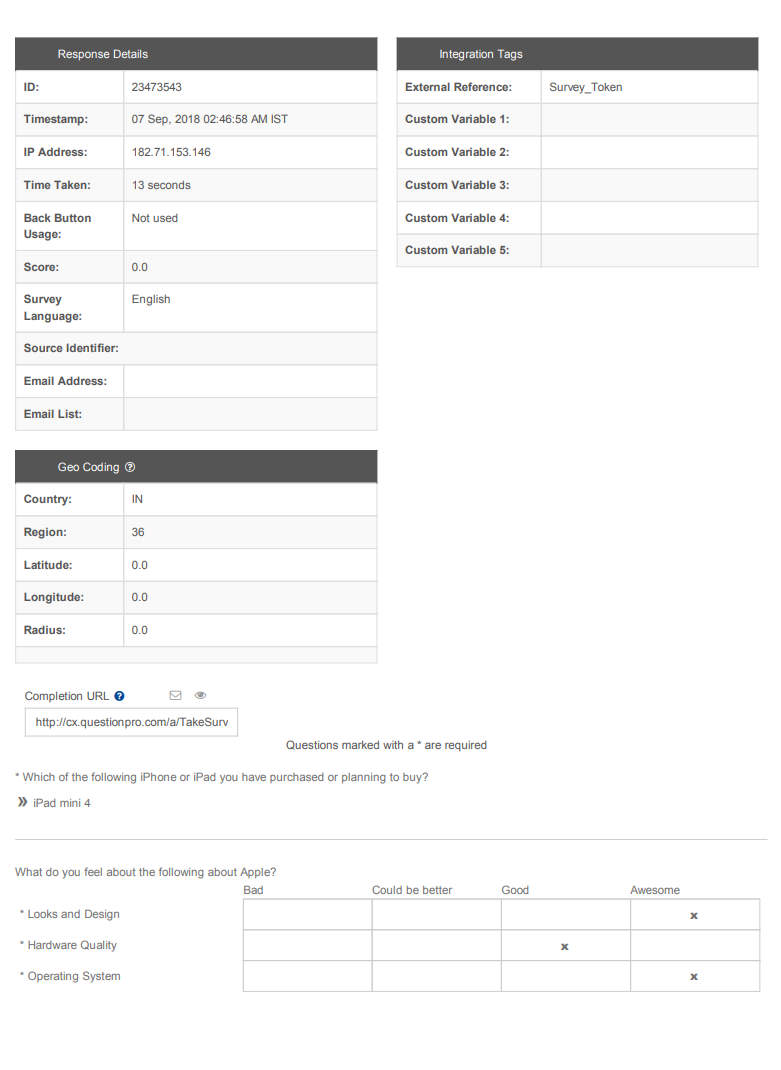
Task: Click the chevron icon beside iPad mini 4
Action: pyautogui.click(x=22, y=802)
